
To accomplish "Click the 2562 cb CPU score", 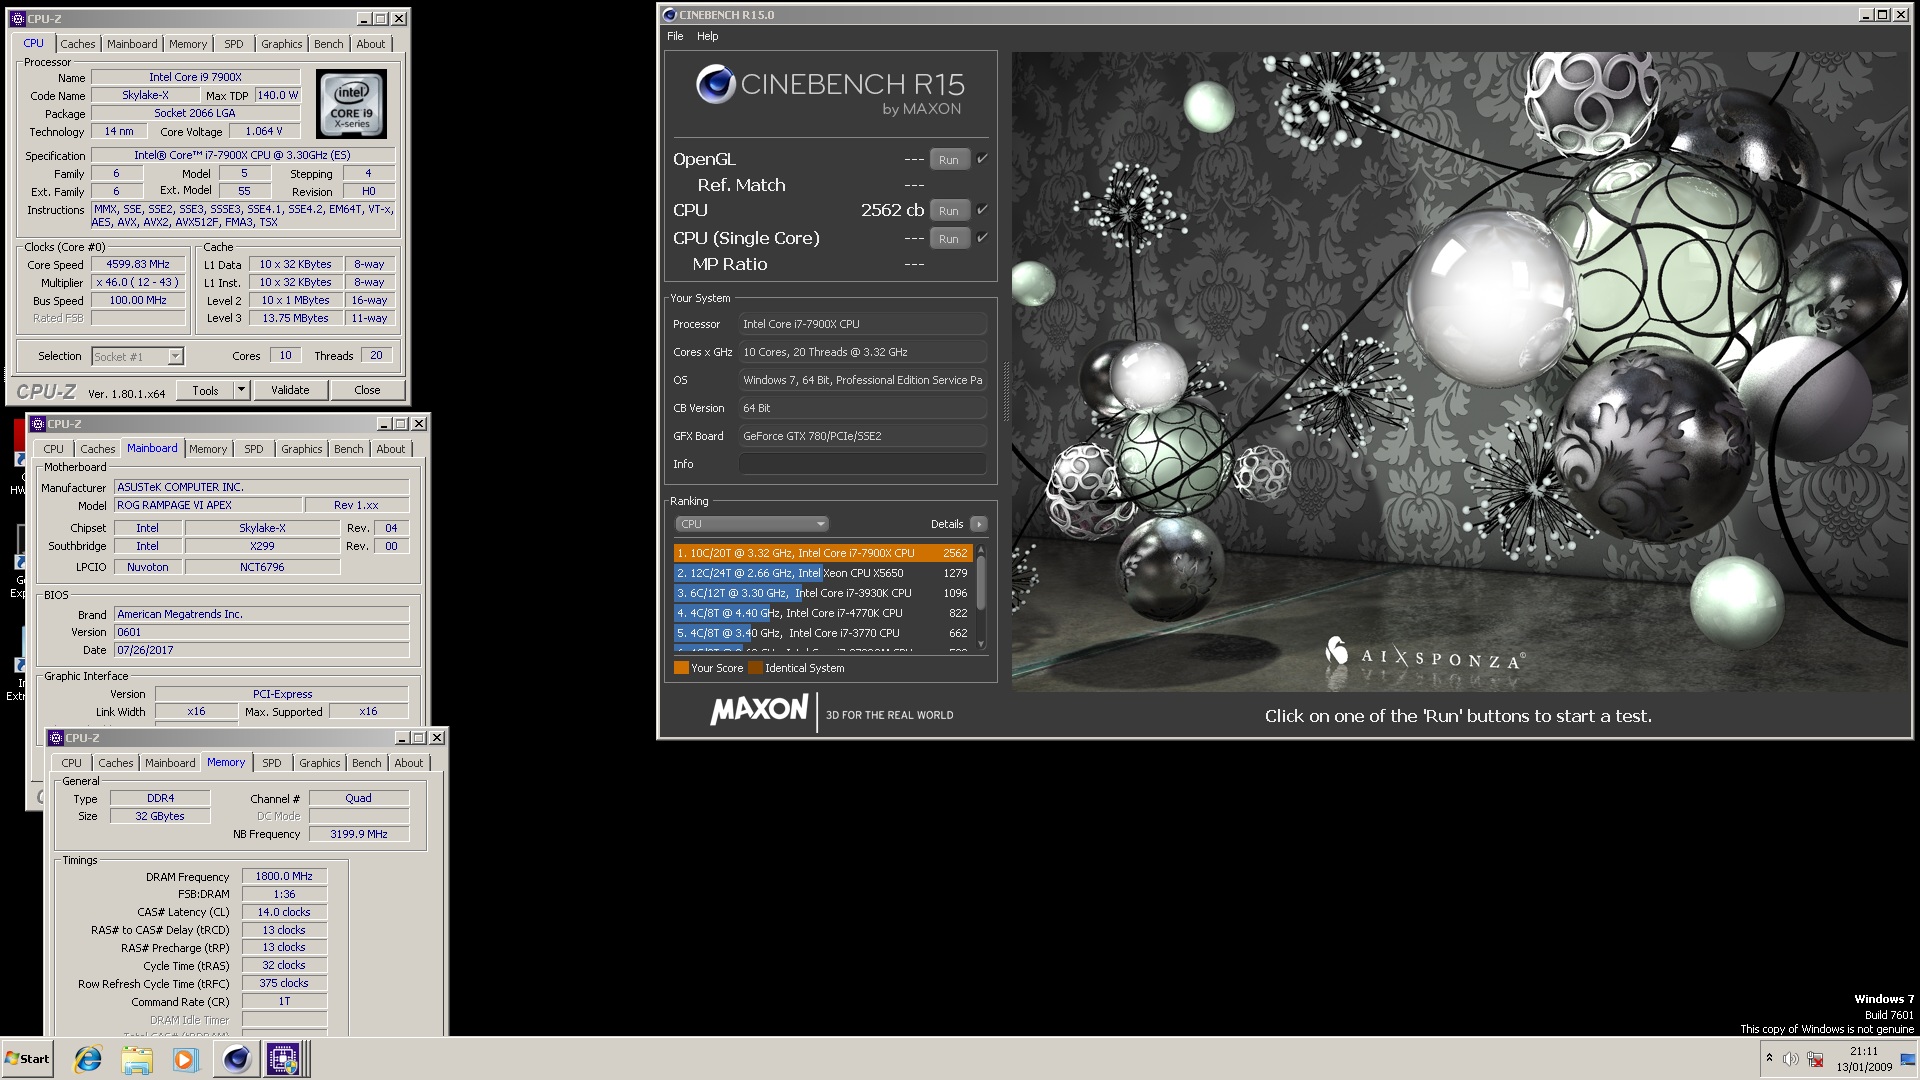I will (892, 210).
